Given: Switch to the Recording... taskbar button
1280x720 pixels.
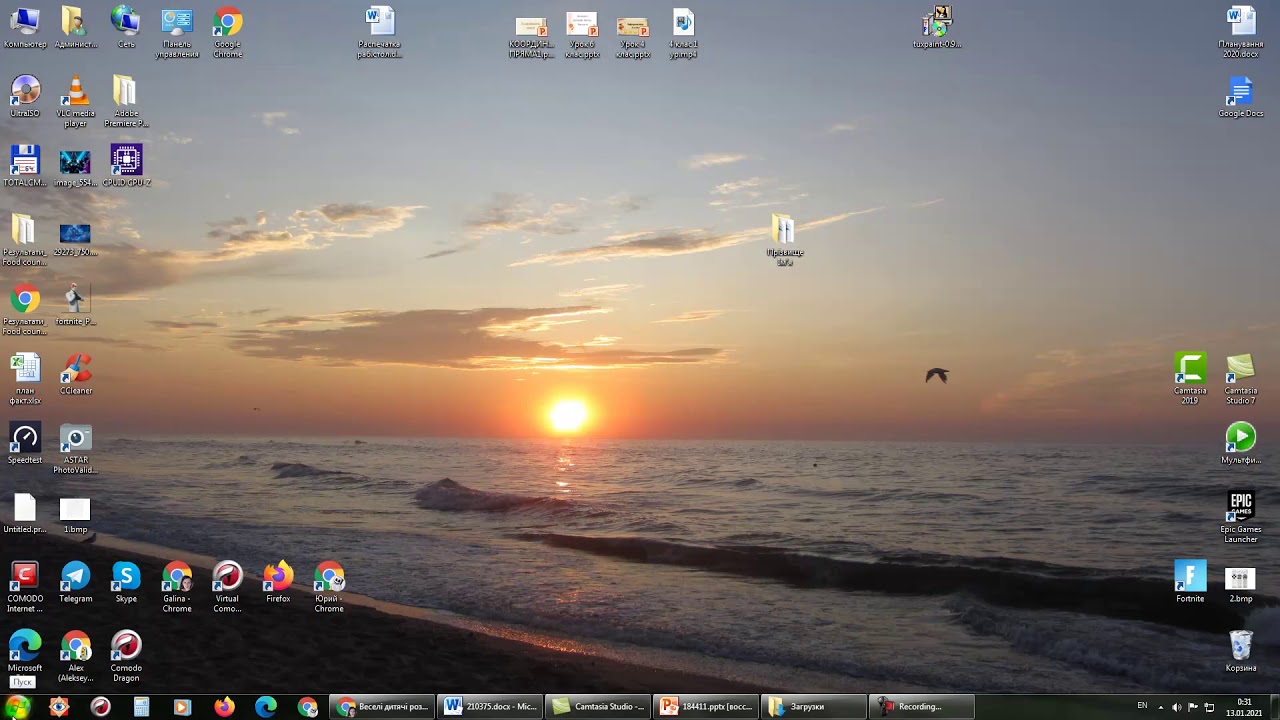Looking at the screenshot, I should [923, 707].
